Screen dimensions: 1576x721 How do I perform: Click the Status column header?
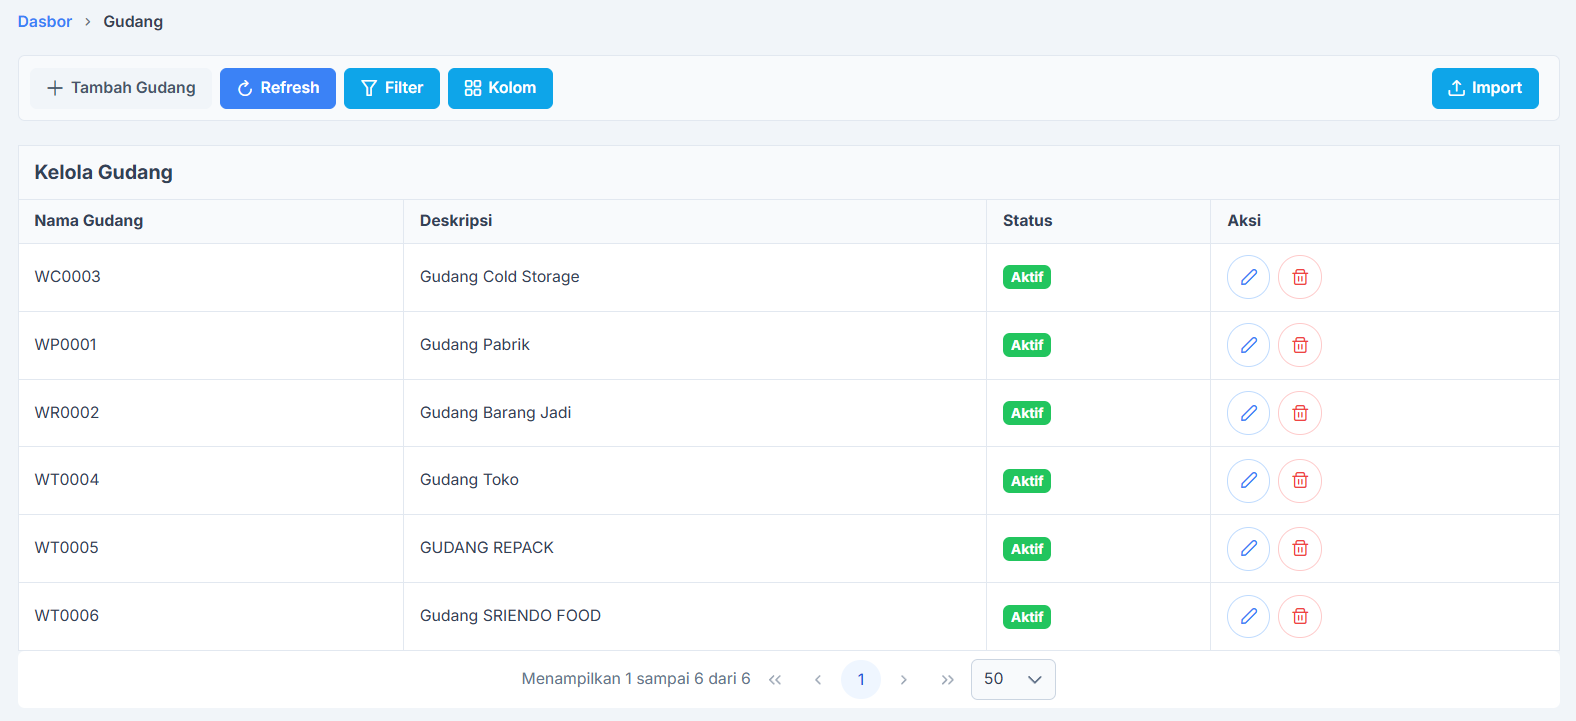[1027, 221]
